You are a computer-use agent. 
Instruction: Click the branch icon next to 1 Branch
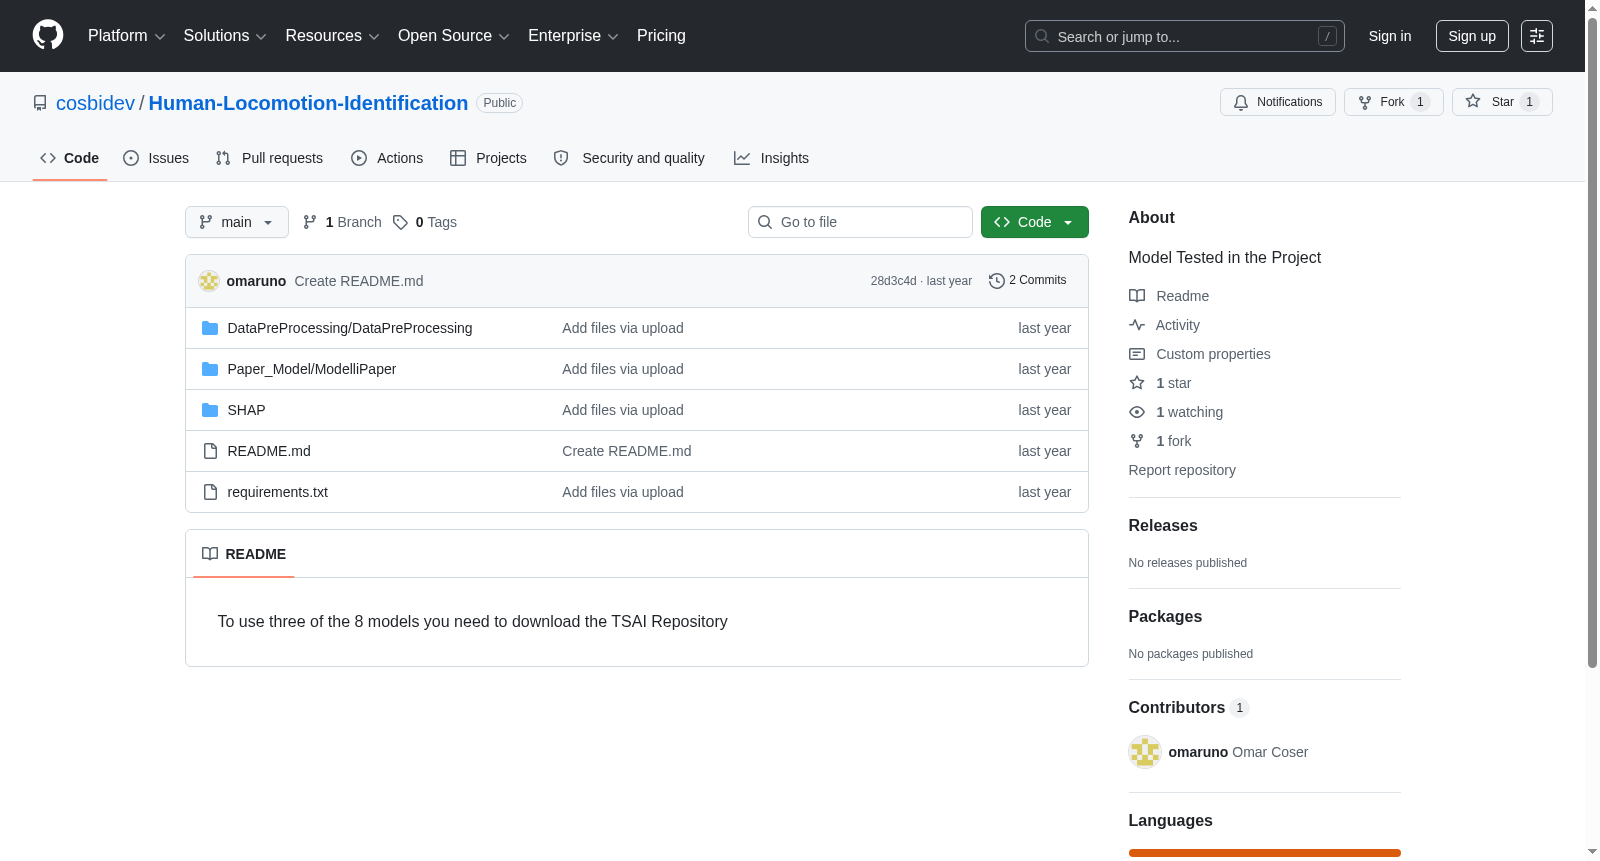(x=310, y=222)
